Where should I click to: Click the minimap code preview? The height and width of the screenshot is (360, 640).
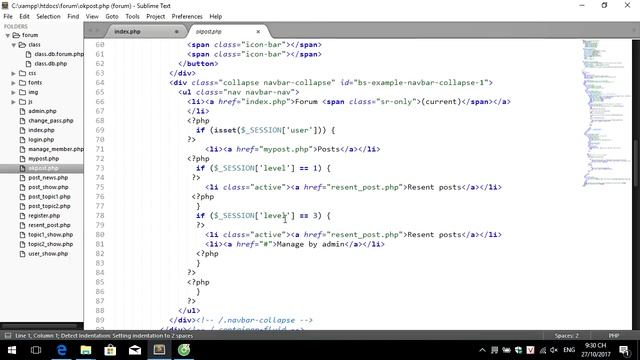point(606,113)
